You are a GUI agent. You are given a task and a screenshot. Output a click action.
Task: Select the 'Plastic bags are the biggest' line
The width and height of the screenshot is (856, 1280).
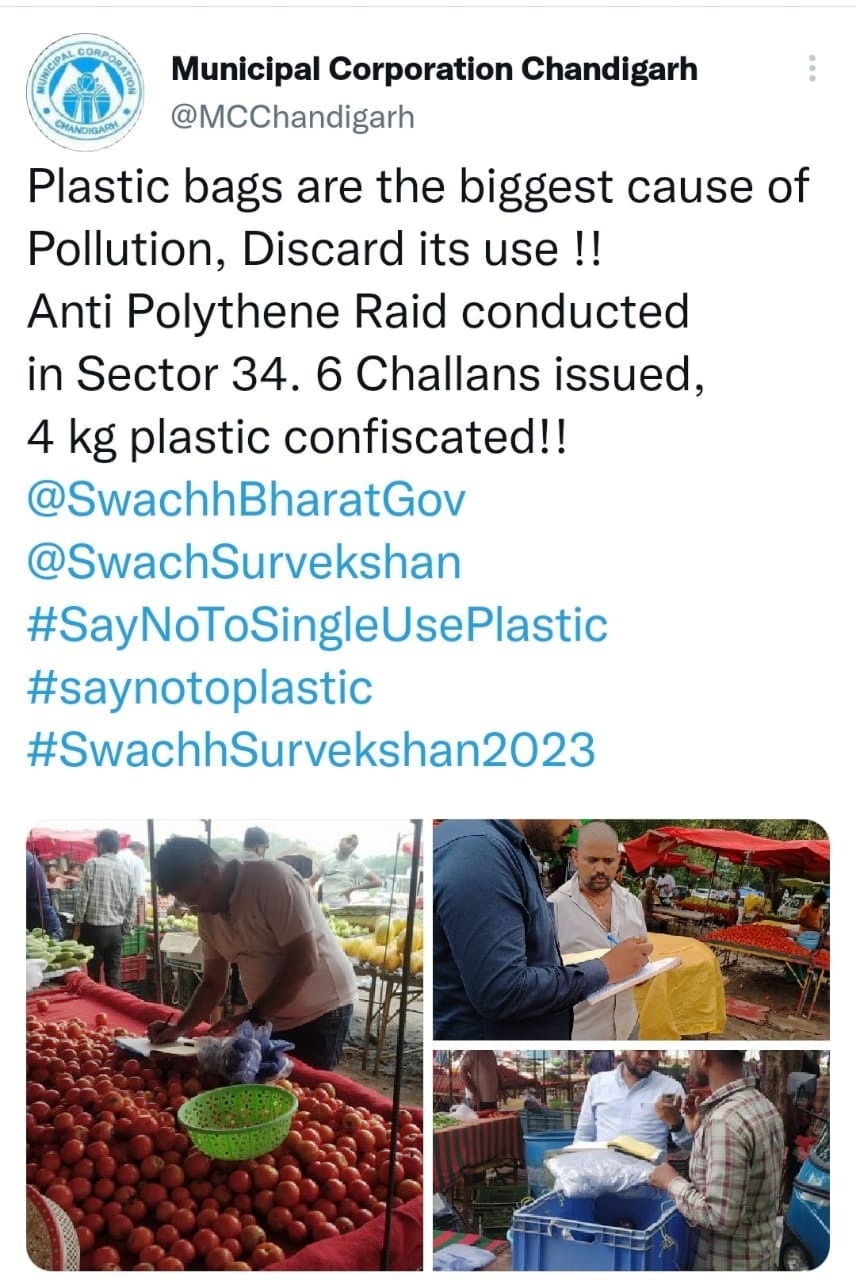point(418,188)
